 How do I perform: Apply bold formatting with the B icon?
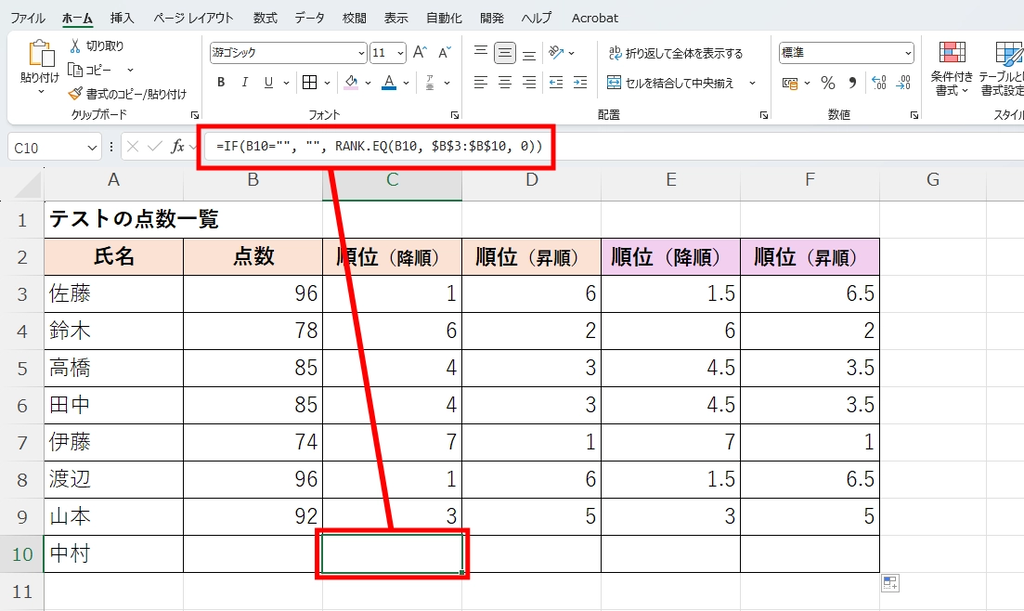click(x=220, y=82)
